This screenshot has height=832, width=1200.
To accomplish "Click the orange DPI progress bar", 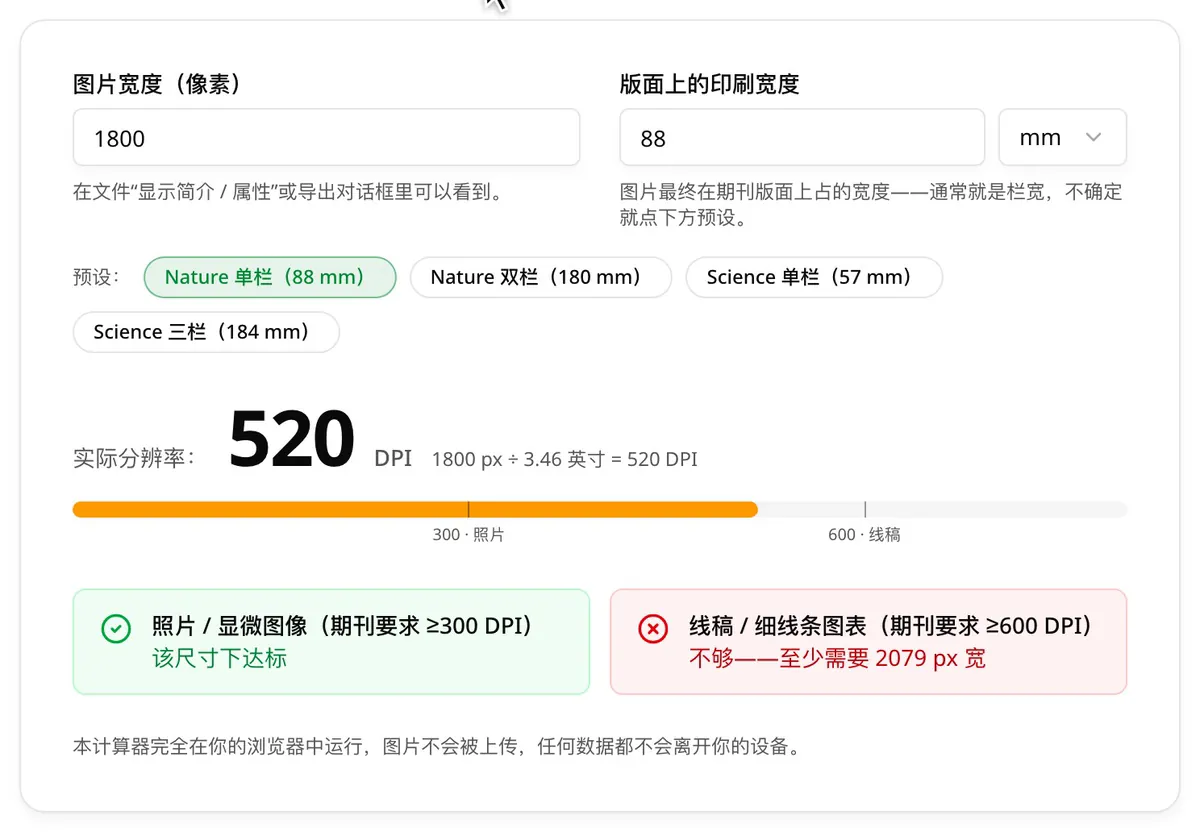I will 415,510.
